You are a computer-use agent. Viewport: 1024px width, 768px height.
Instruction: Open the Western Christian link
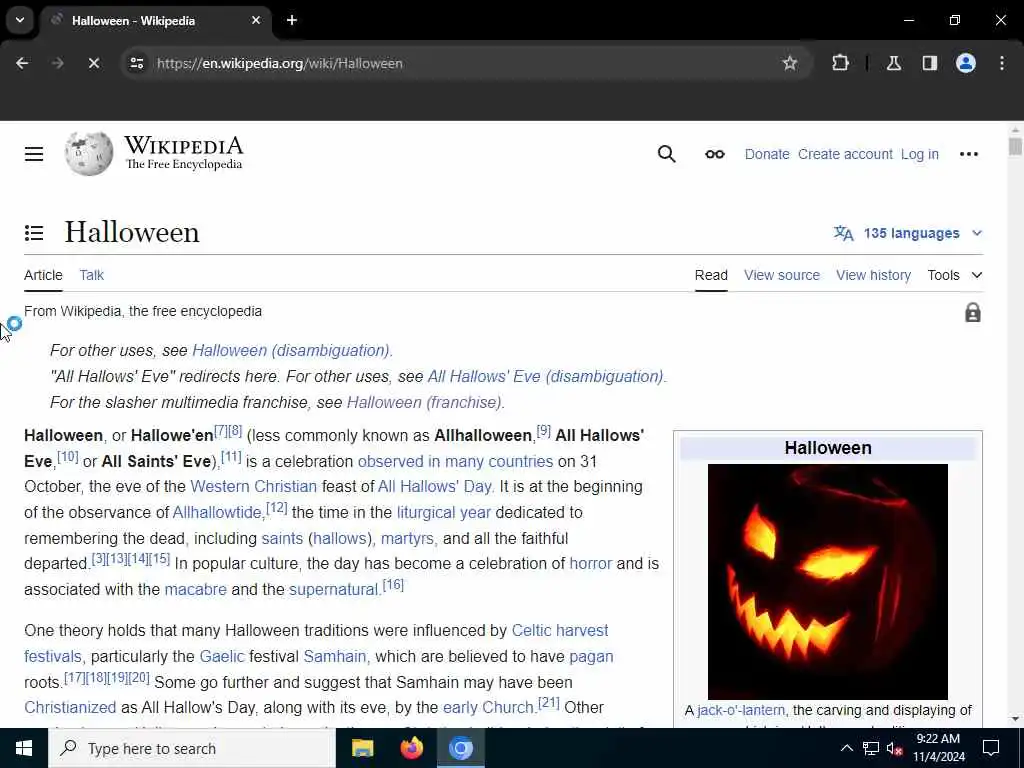pyautogui.click(x=253, y=487)
